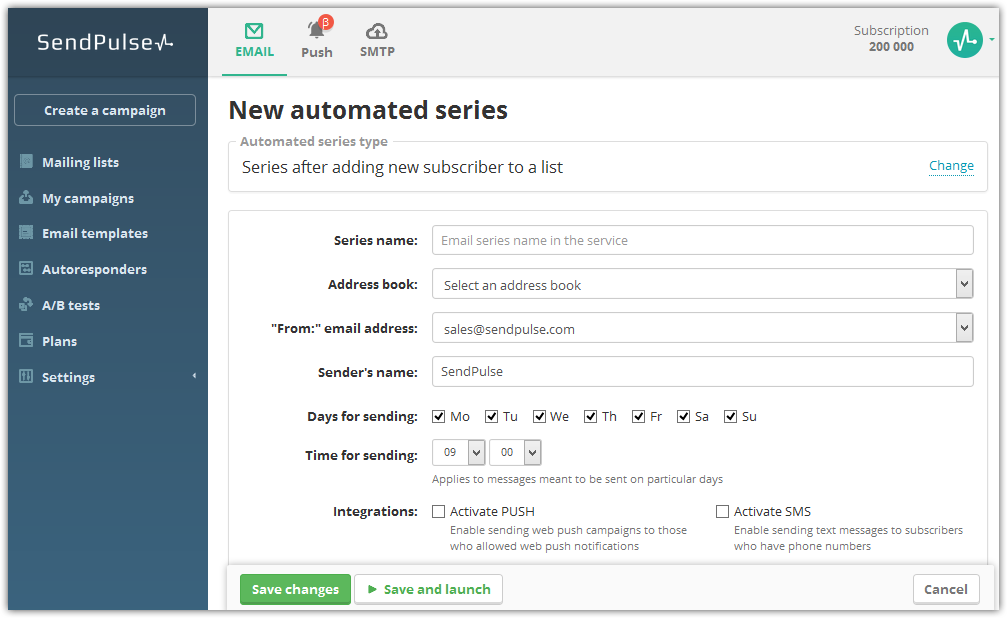Click the A/B tests sidebar icon

(26, 305)
